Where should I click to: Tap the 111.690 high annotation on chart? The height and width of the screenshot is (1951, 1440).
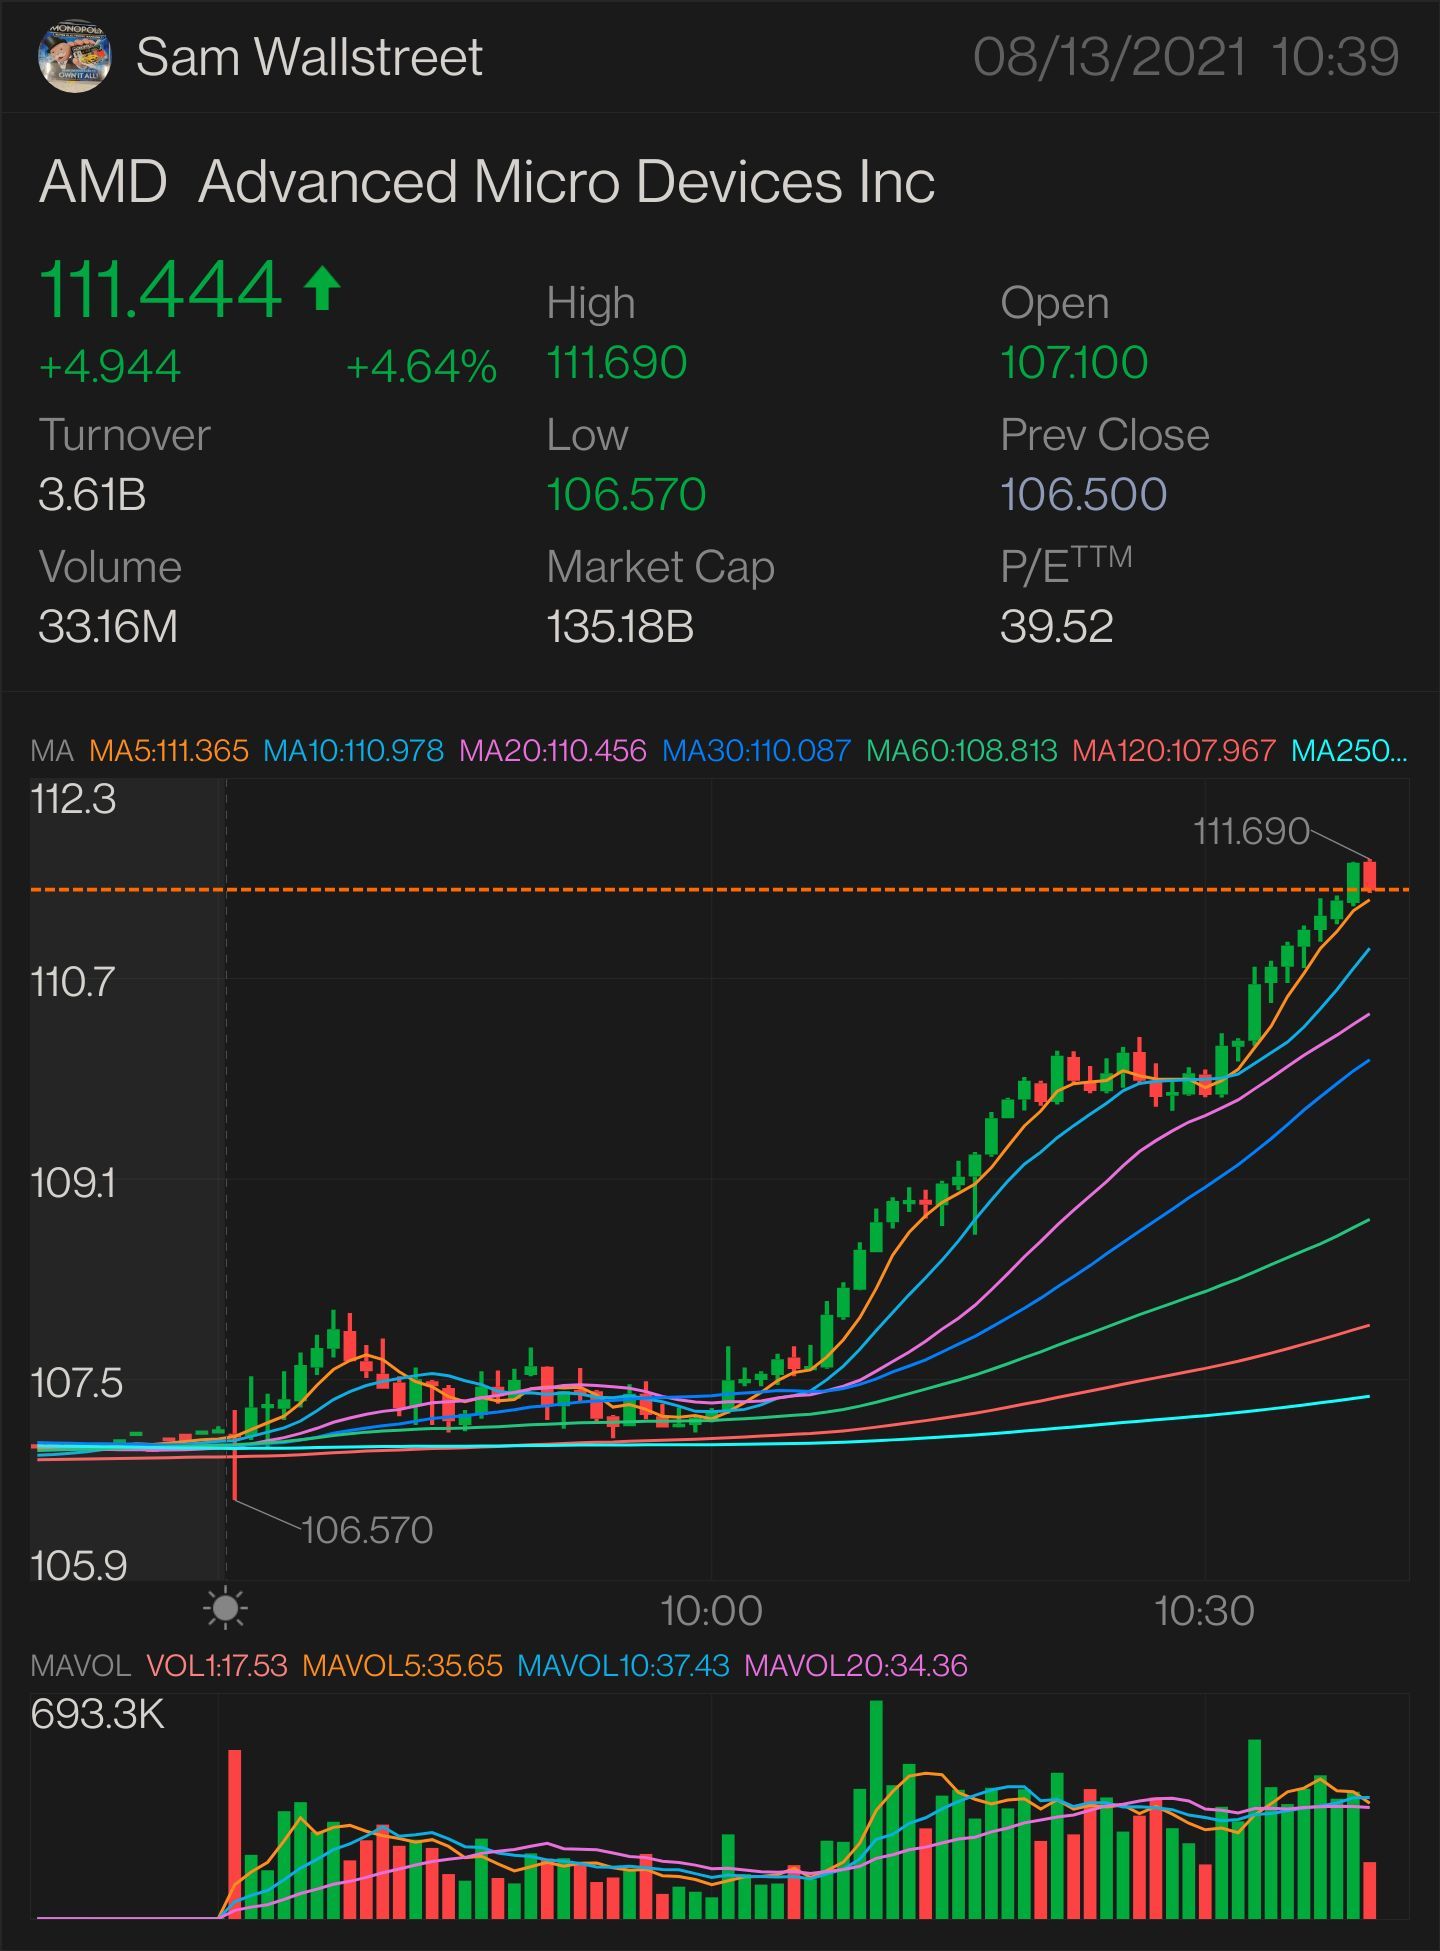1251,831
